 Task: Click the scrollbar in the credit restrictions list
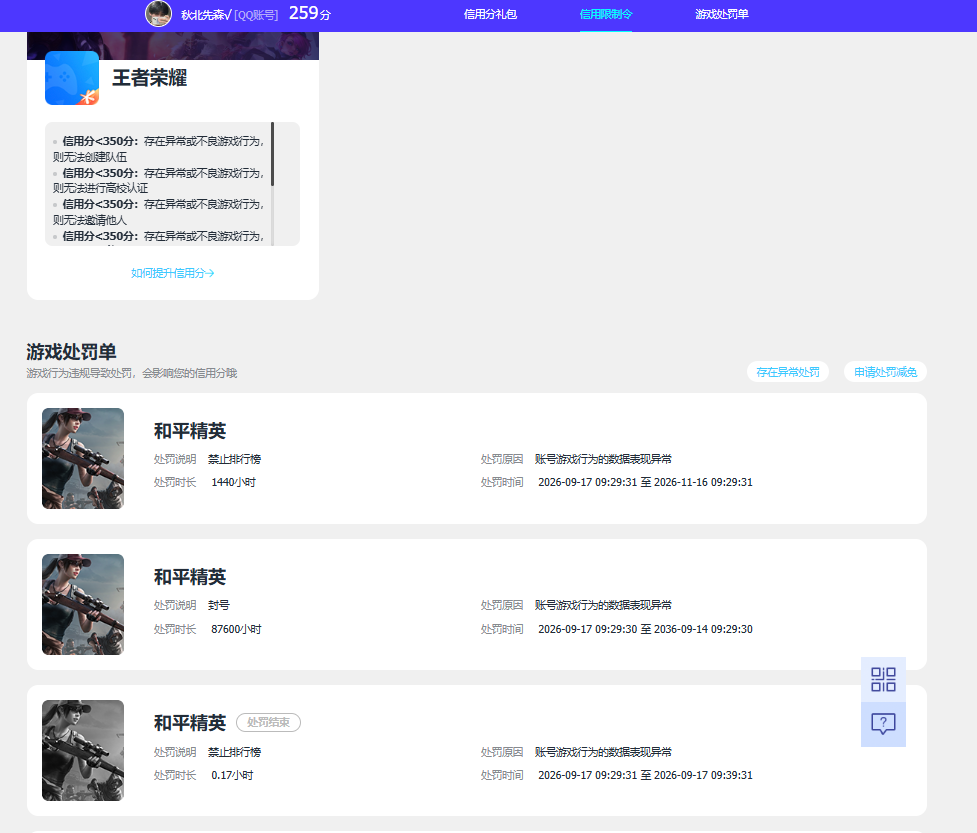point(272,155)
